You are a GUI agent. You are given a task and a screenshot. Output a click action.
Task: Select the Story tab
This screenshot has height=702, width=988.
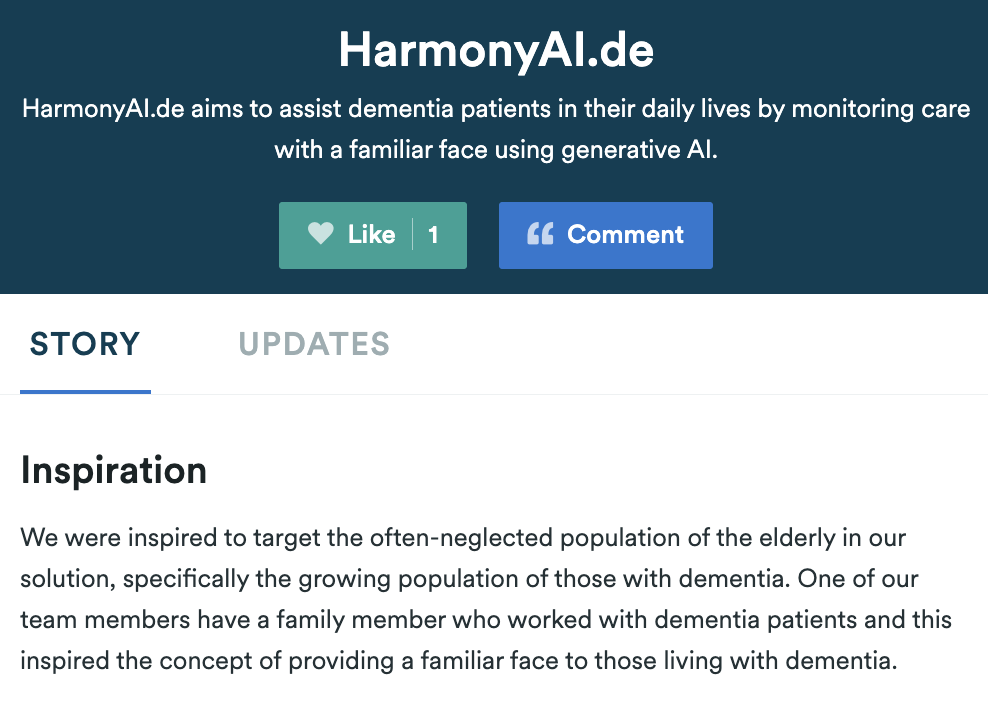point(85,344)
